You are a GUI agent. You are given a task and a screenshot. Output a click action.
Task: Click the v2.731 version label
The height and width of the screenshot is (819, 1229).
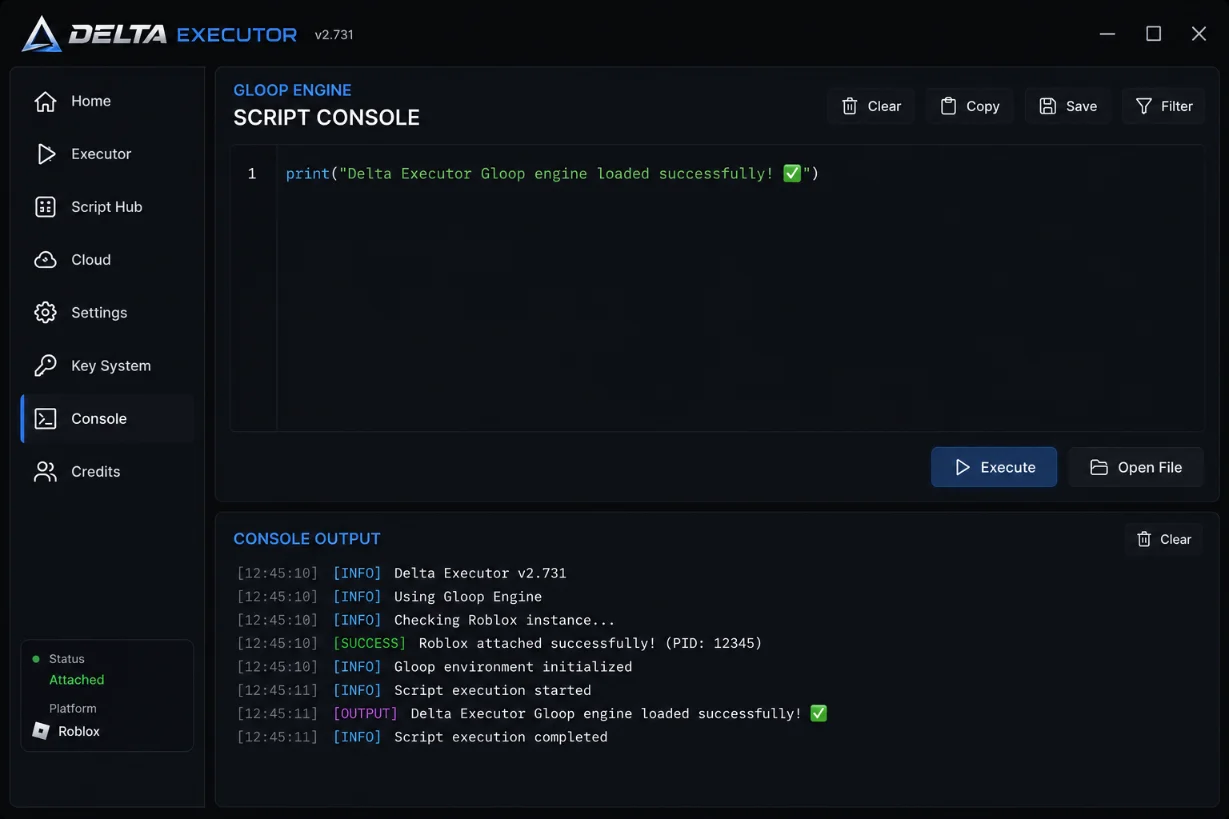[x=334, y=35]
